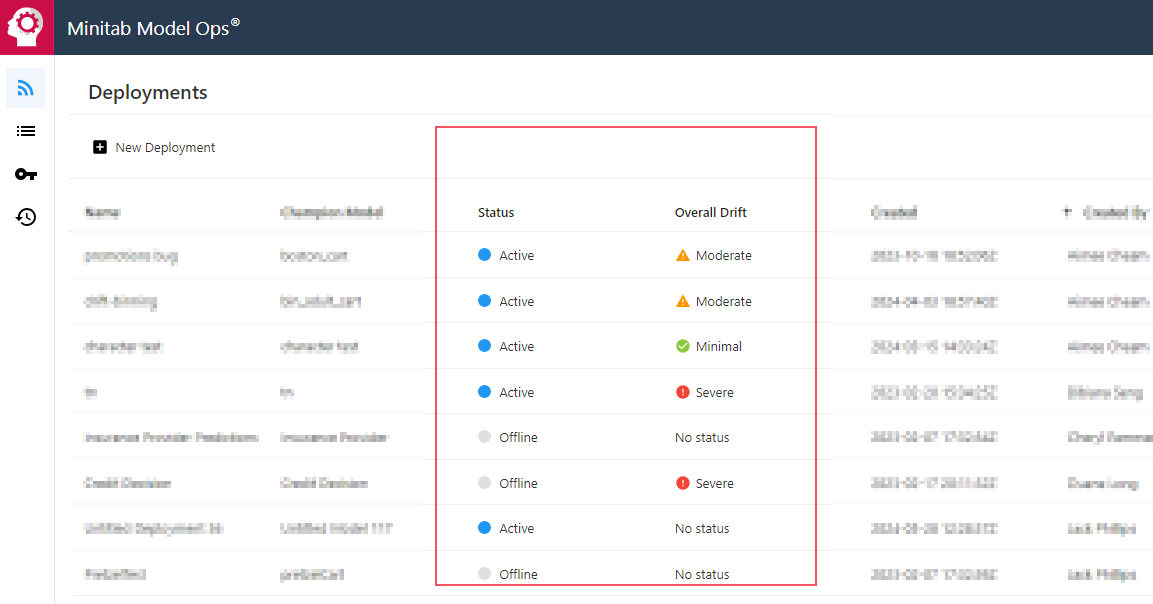This screenshot has height=604, width=1153.
Task: Click the Moderate drift warning triangle on first row
Action: point(683,255)
